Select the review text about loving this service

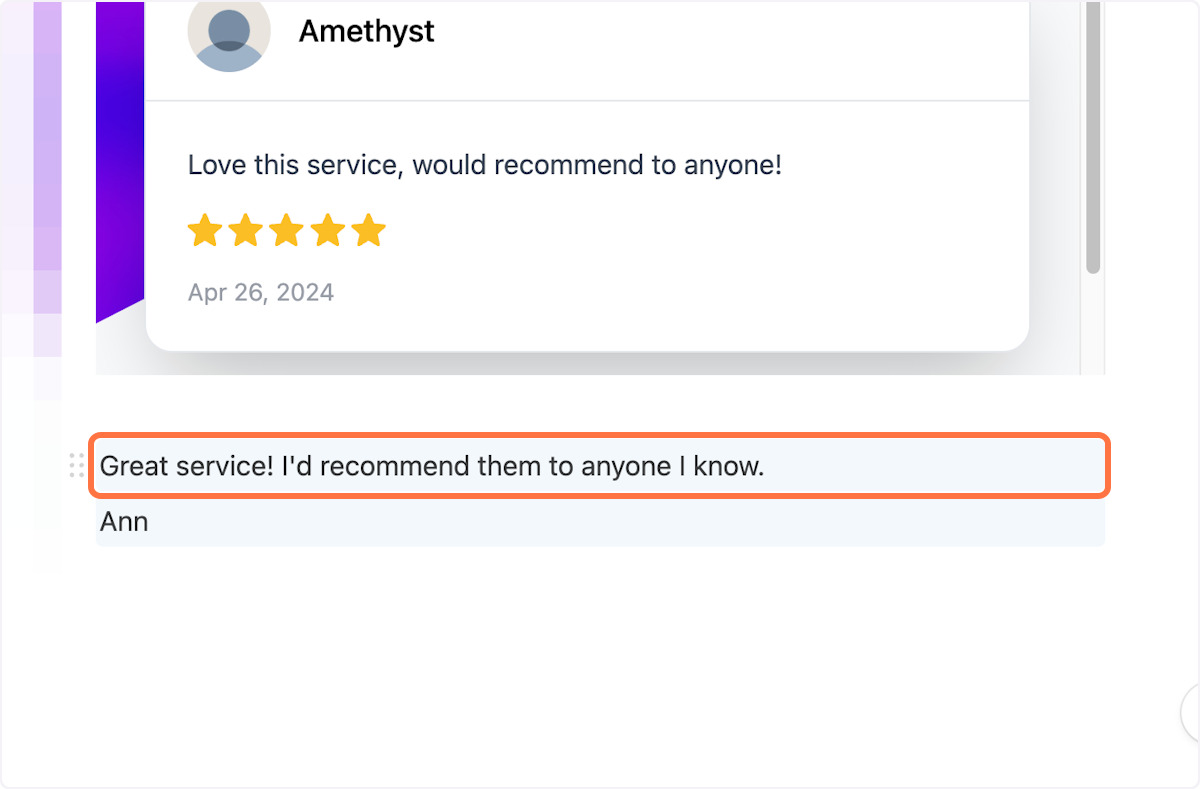[x=484, y=164]
